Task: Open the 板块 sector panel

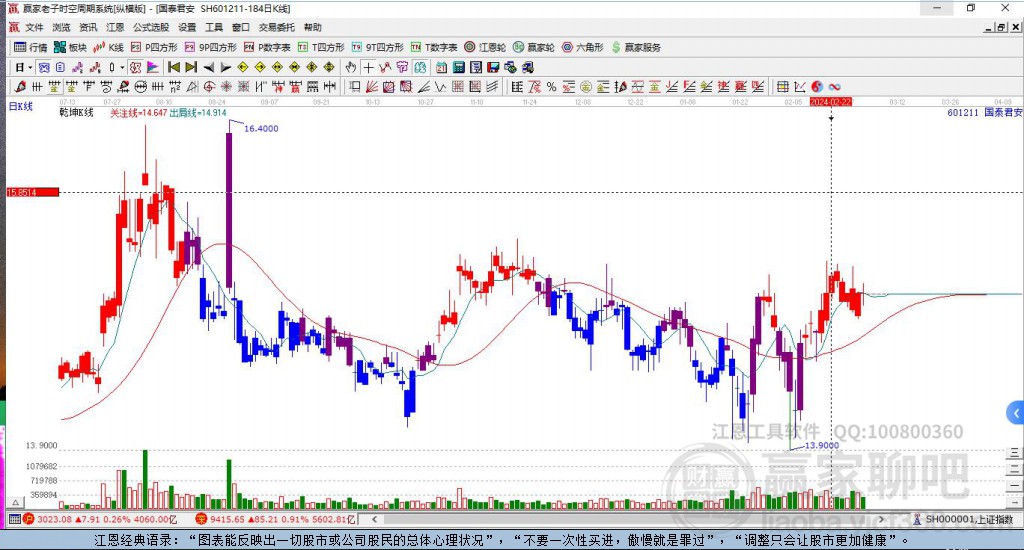Action: (71, 47)
